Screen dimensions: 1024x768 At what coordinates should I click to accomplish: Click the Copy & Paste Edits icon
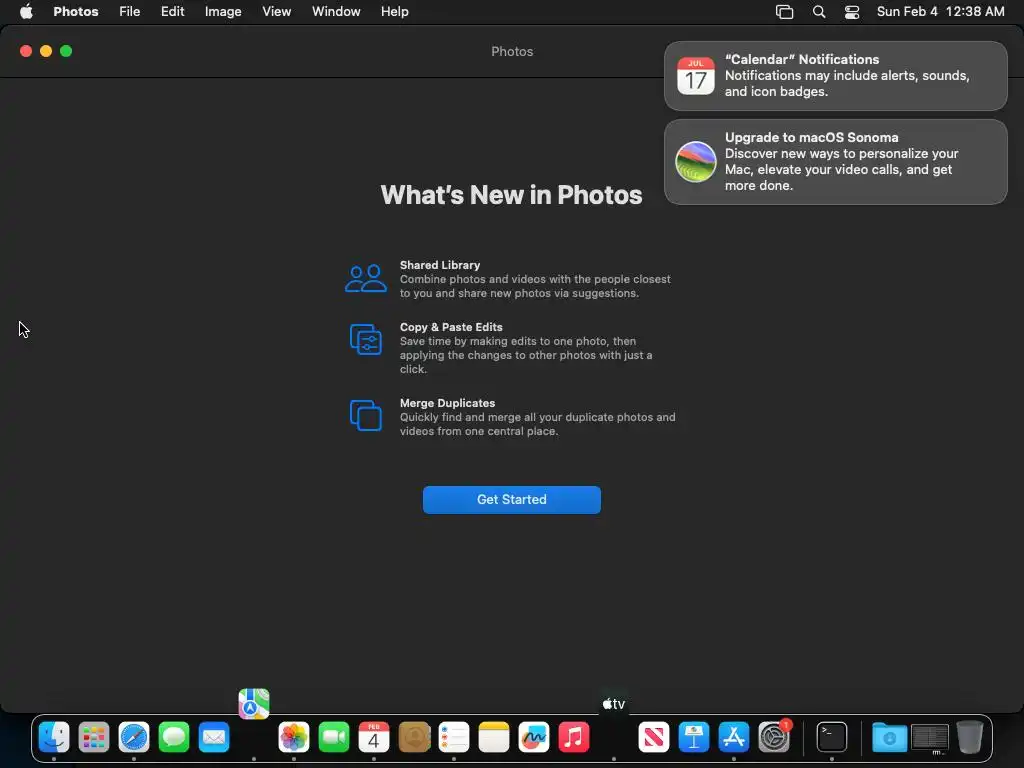pos(366,340)
